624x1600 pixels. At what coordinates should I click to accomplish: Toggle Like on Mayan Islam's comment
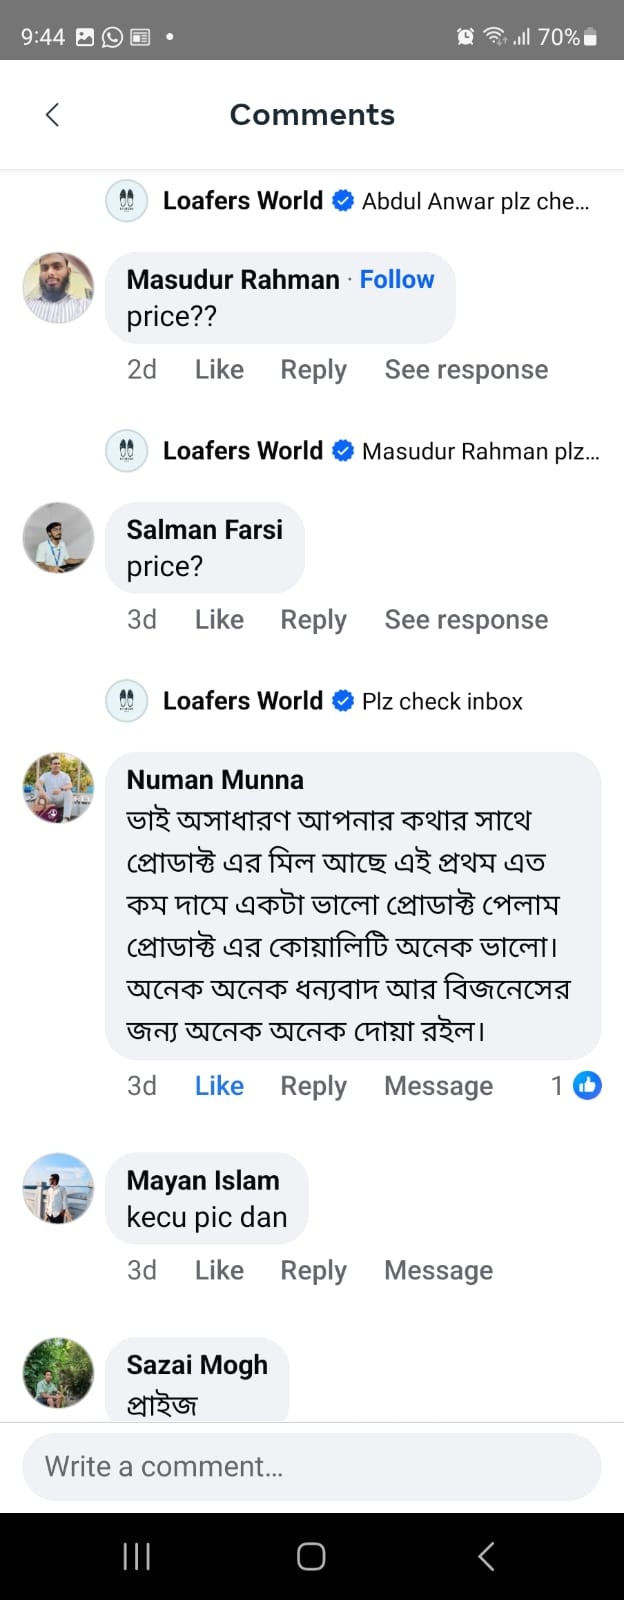point(219,1270)
